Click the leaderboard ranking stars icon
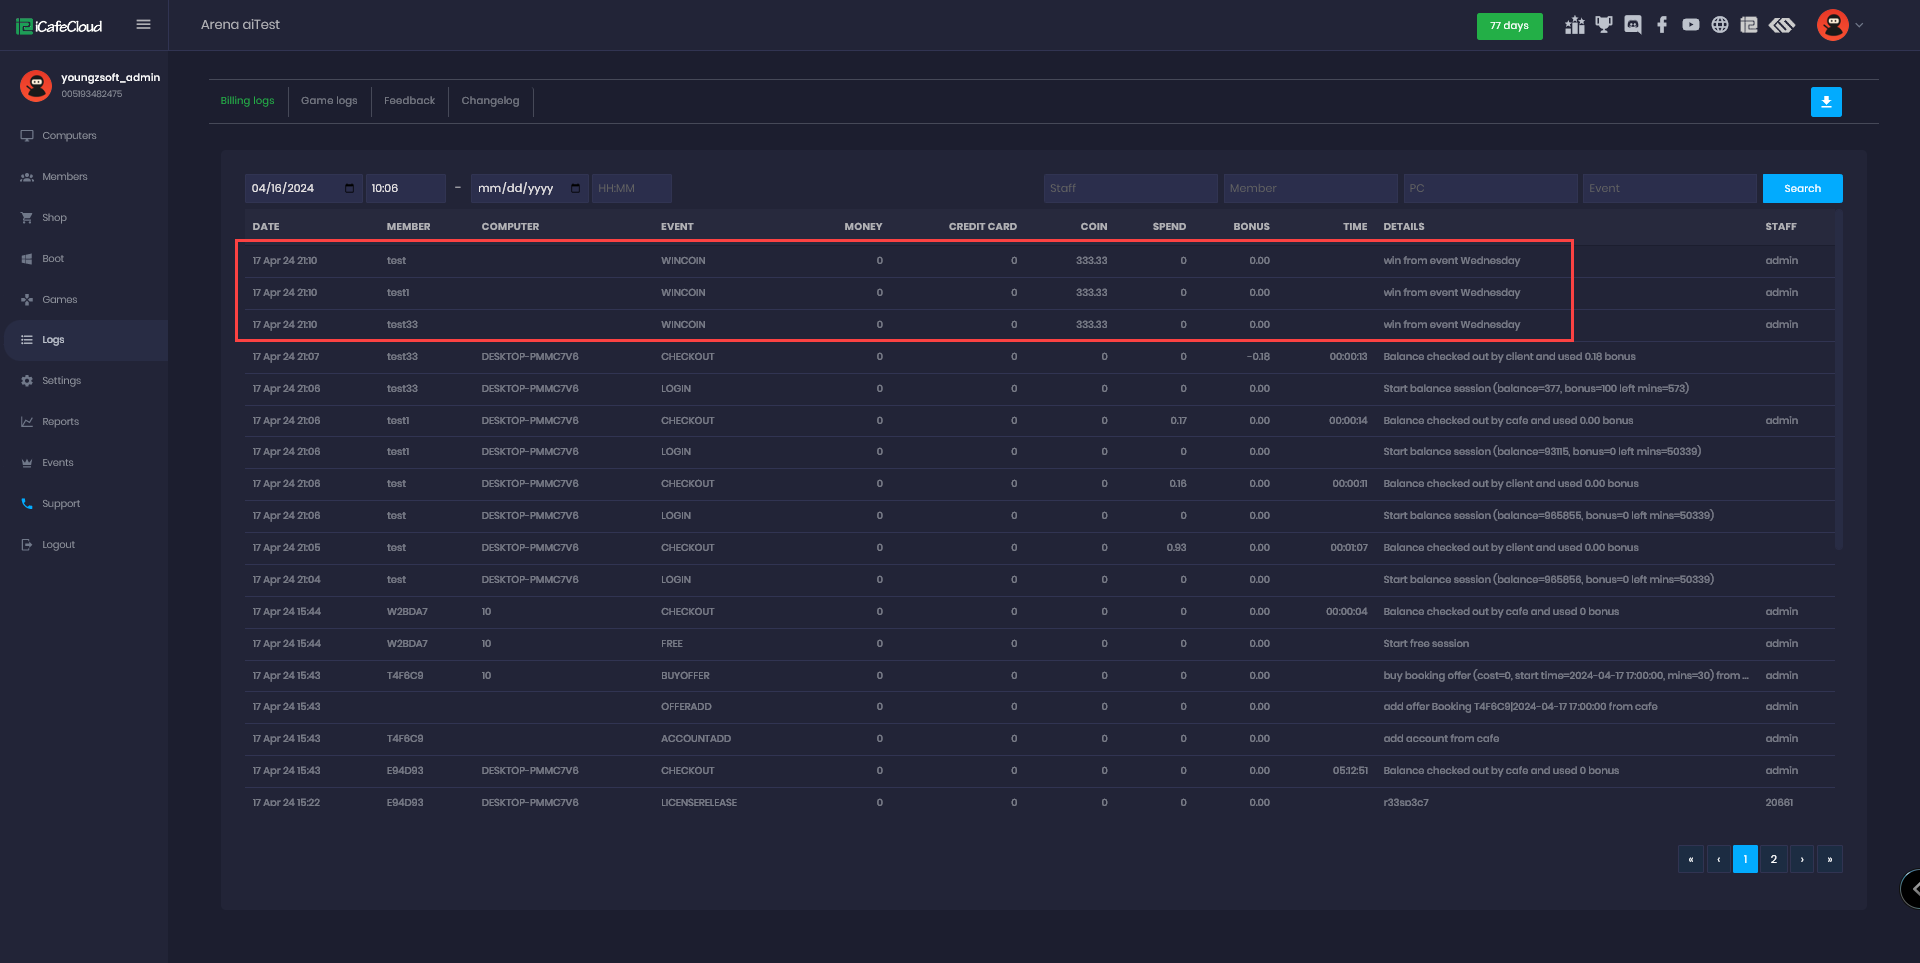 (x=1575, y=25)
